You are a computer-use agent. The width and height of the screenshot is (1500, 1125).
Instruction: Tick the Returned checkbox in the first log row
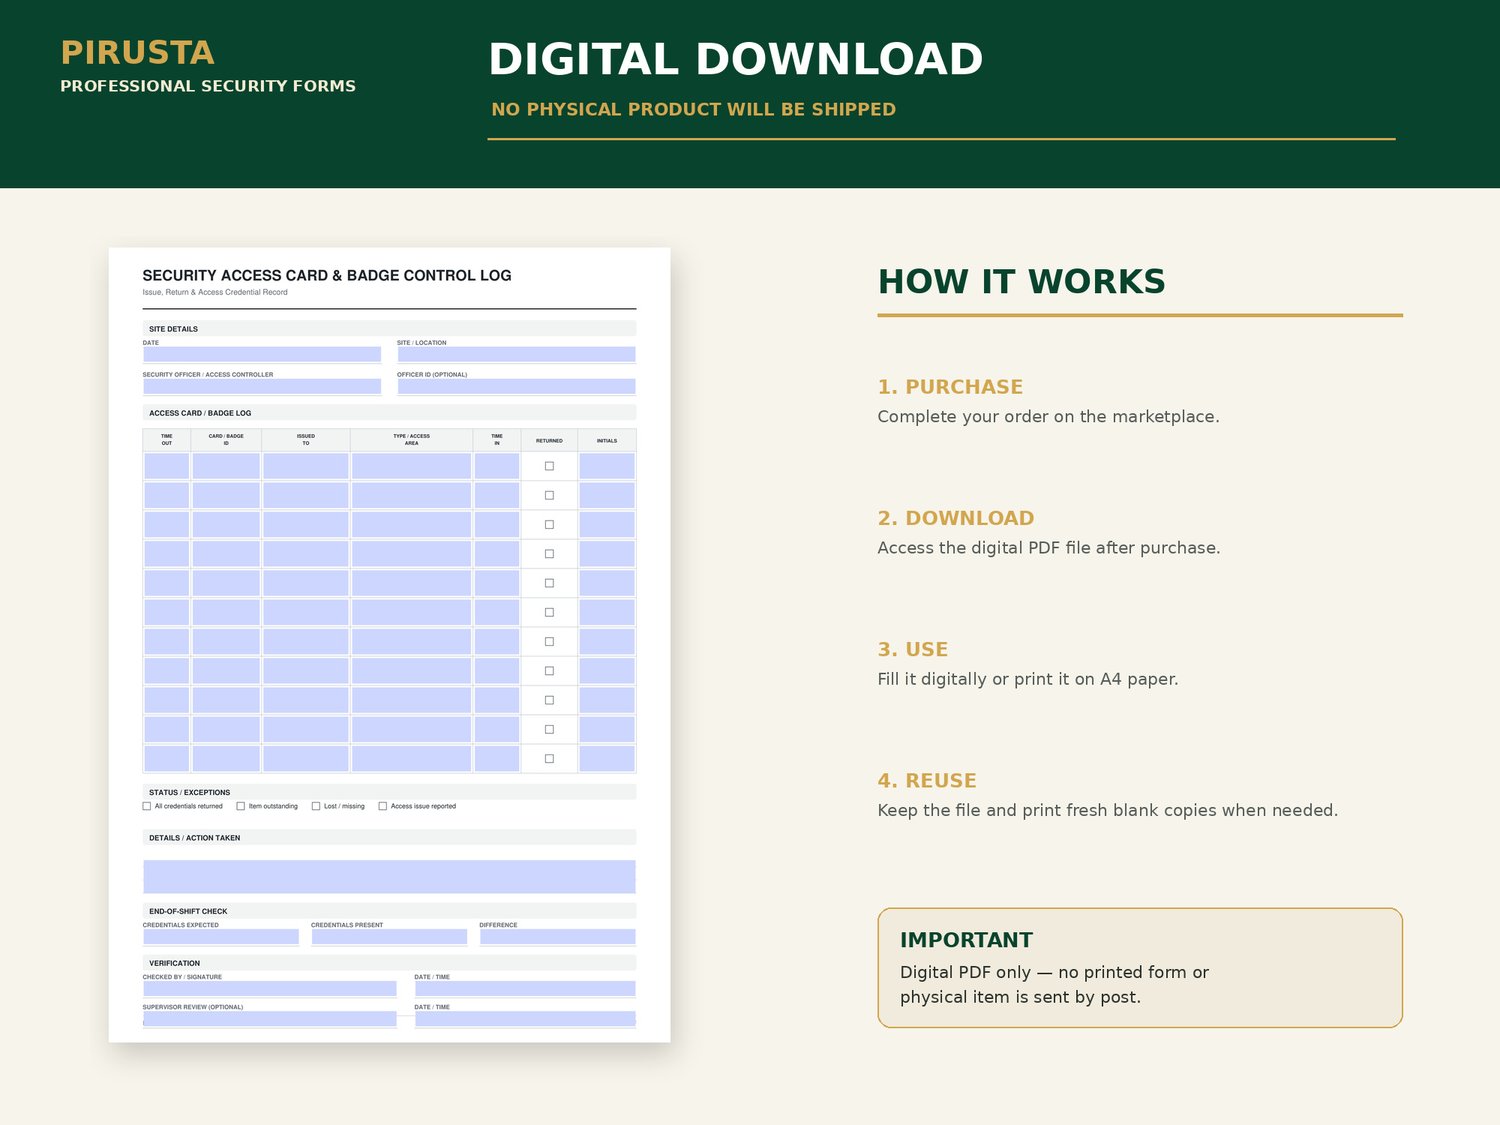click(549, 466)
